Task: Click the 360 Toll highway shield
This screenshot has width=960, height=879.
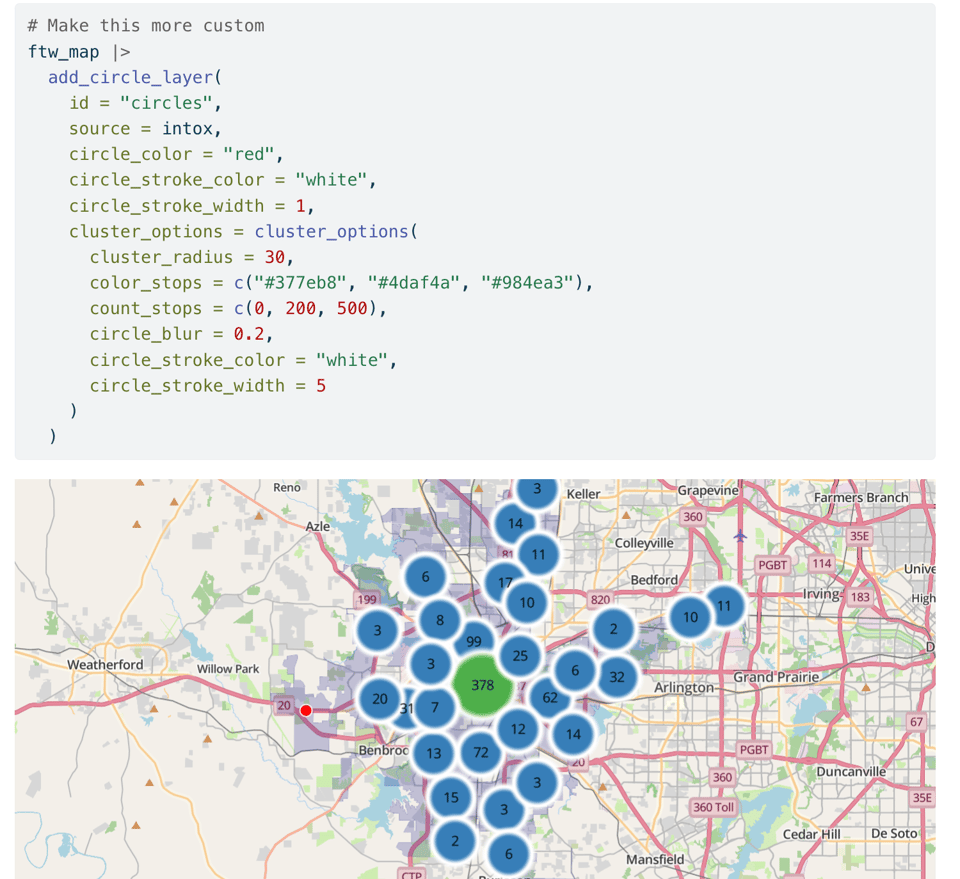Action: [714, 807]
